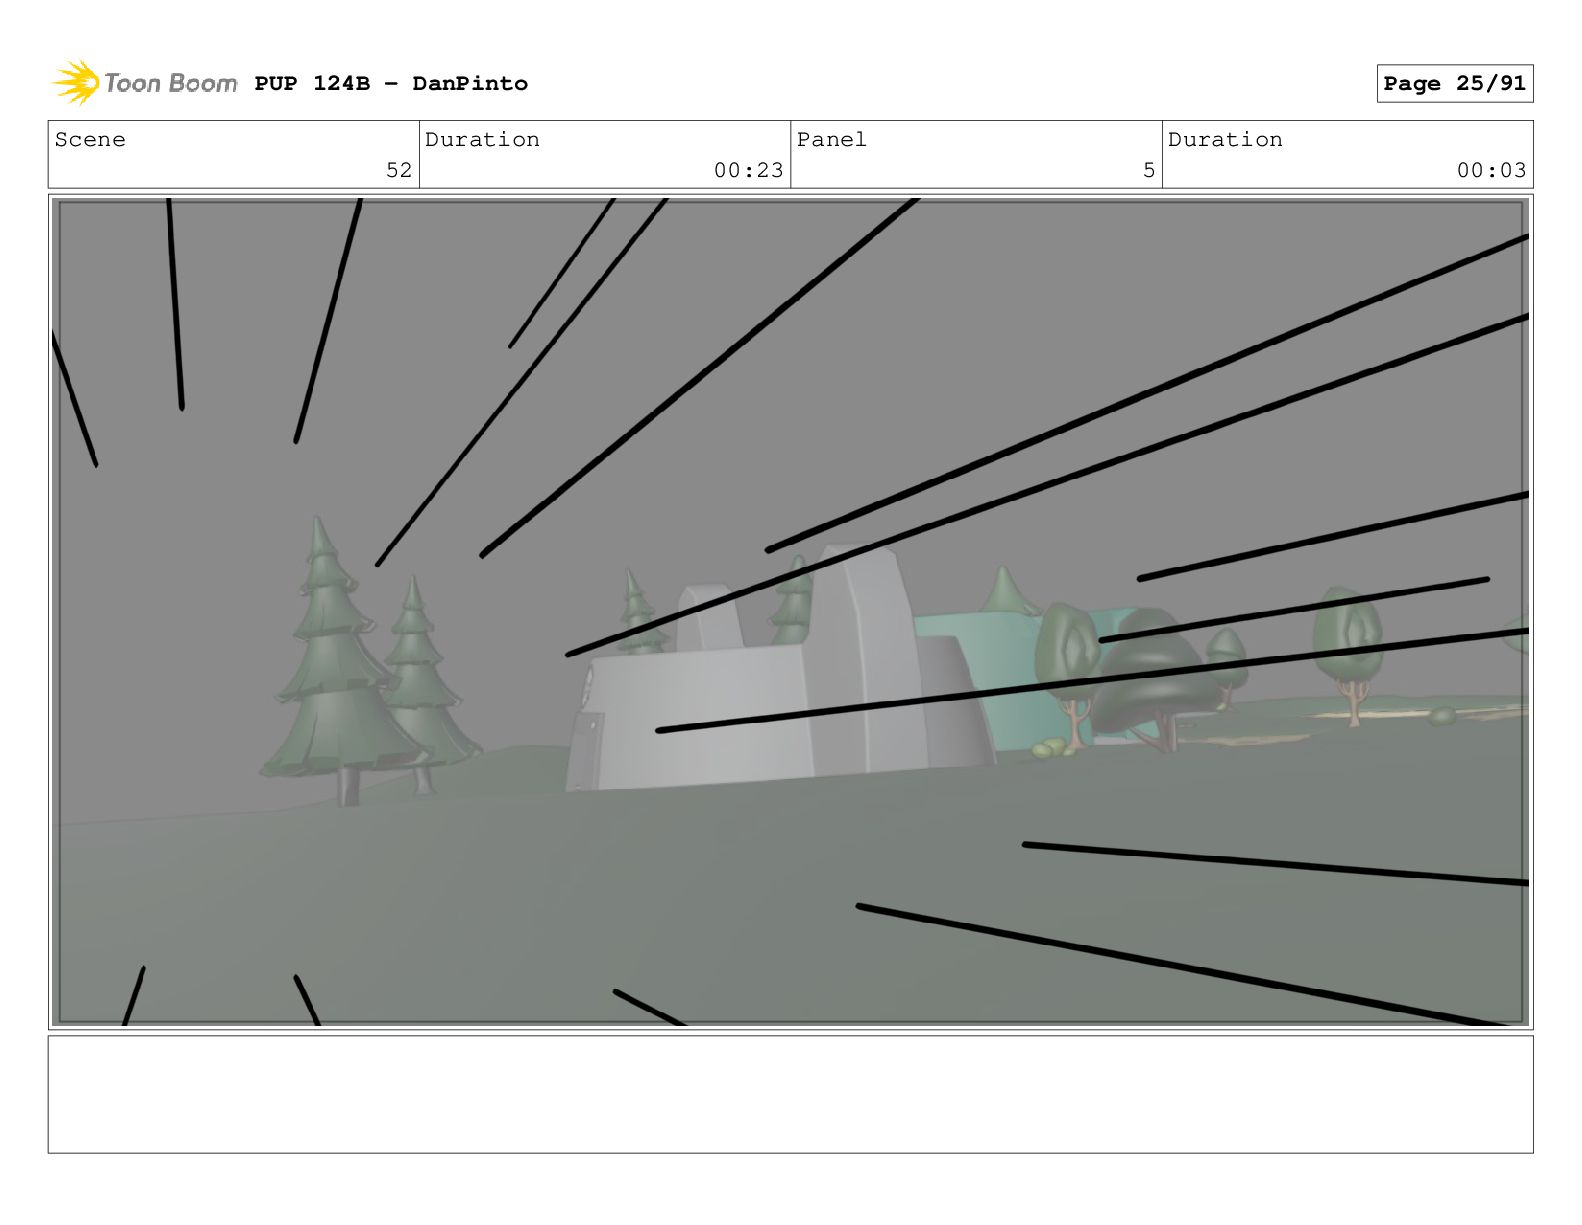Click the panel duration value '00:03'

1491,170
